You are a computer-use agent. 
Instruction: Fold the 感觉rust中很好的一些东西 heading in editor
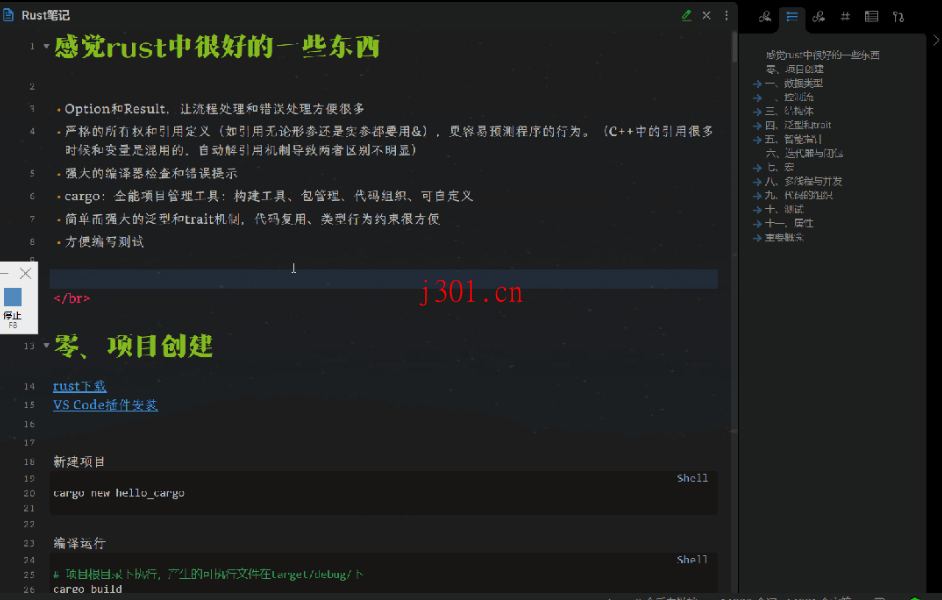tap(46, 46)
